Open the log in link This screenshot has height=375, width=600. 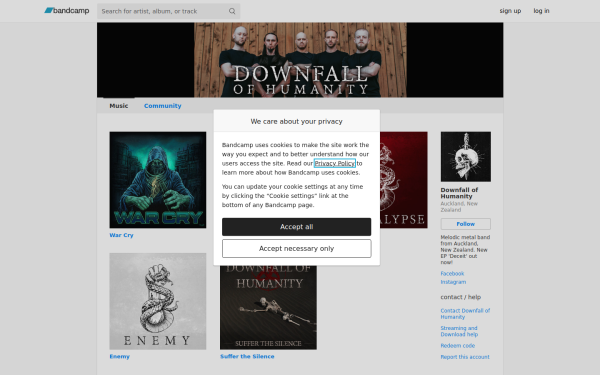(x=541, y=11)
